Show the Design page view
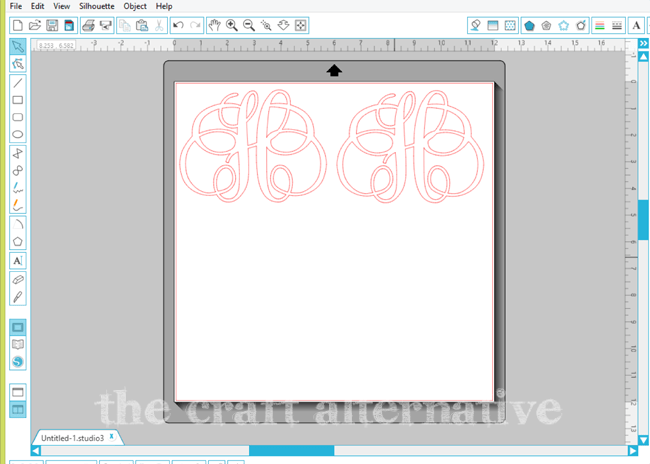Screen dimensions: 650x464 click(18, 327)
